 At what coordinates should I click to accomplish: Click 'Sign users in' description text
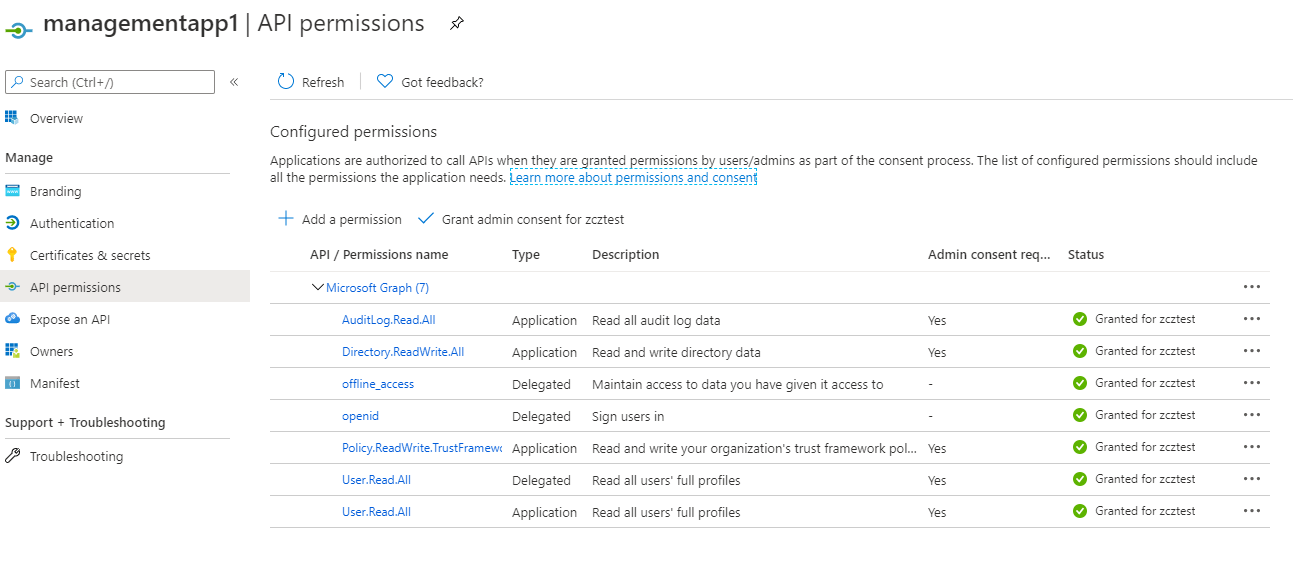[x=628, y=416]
